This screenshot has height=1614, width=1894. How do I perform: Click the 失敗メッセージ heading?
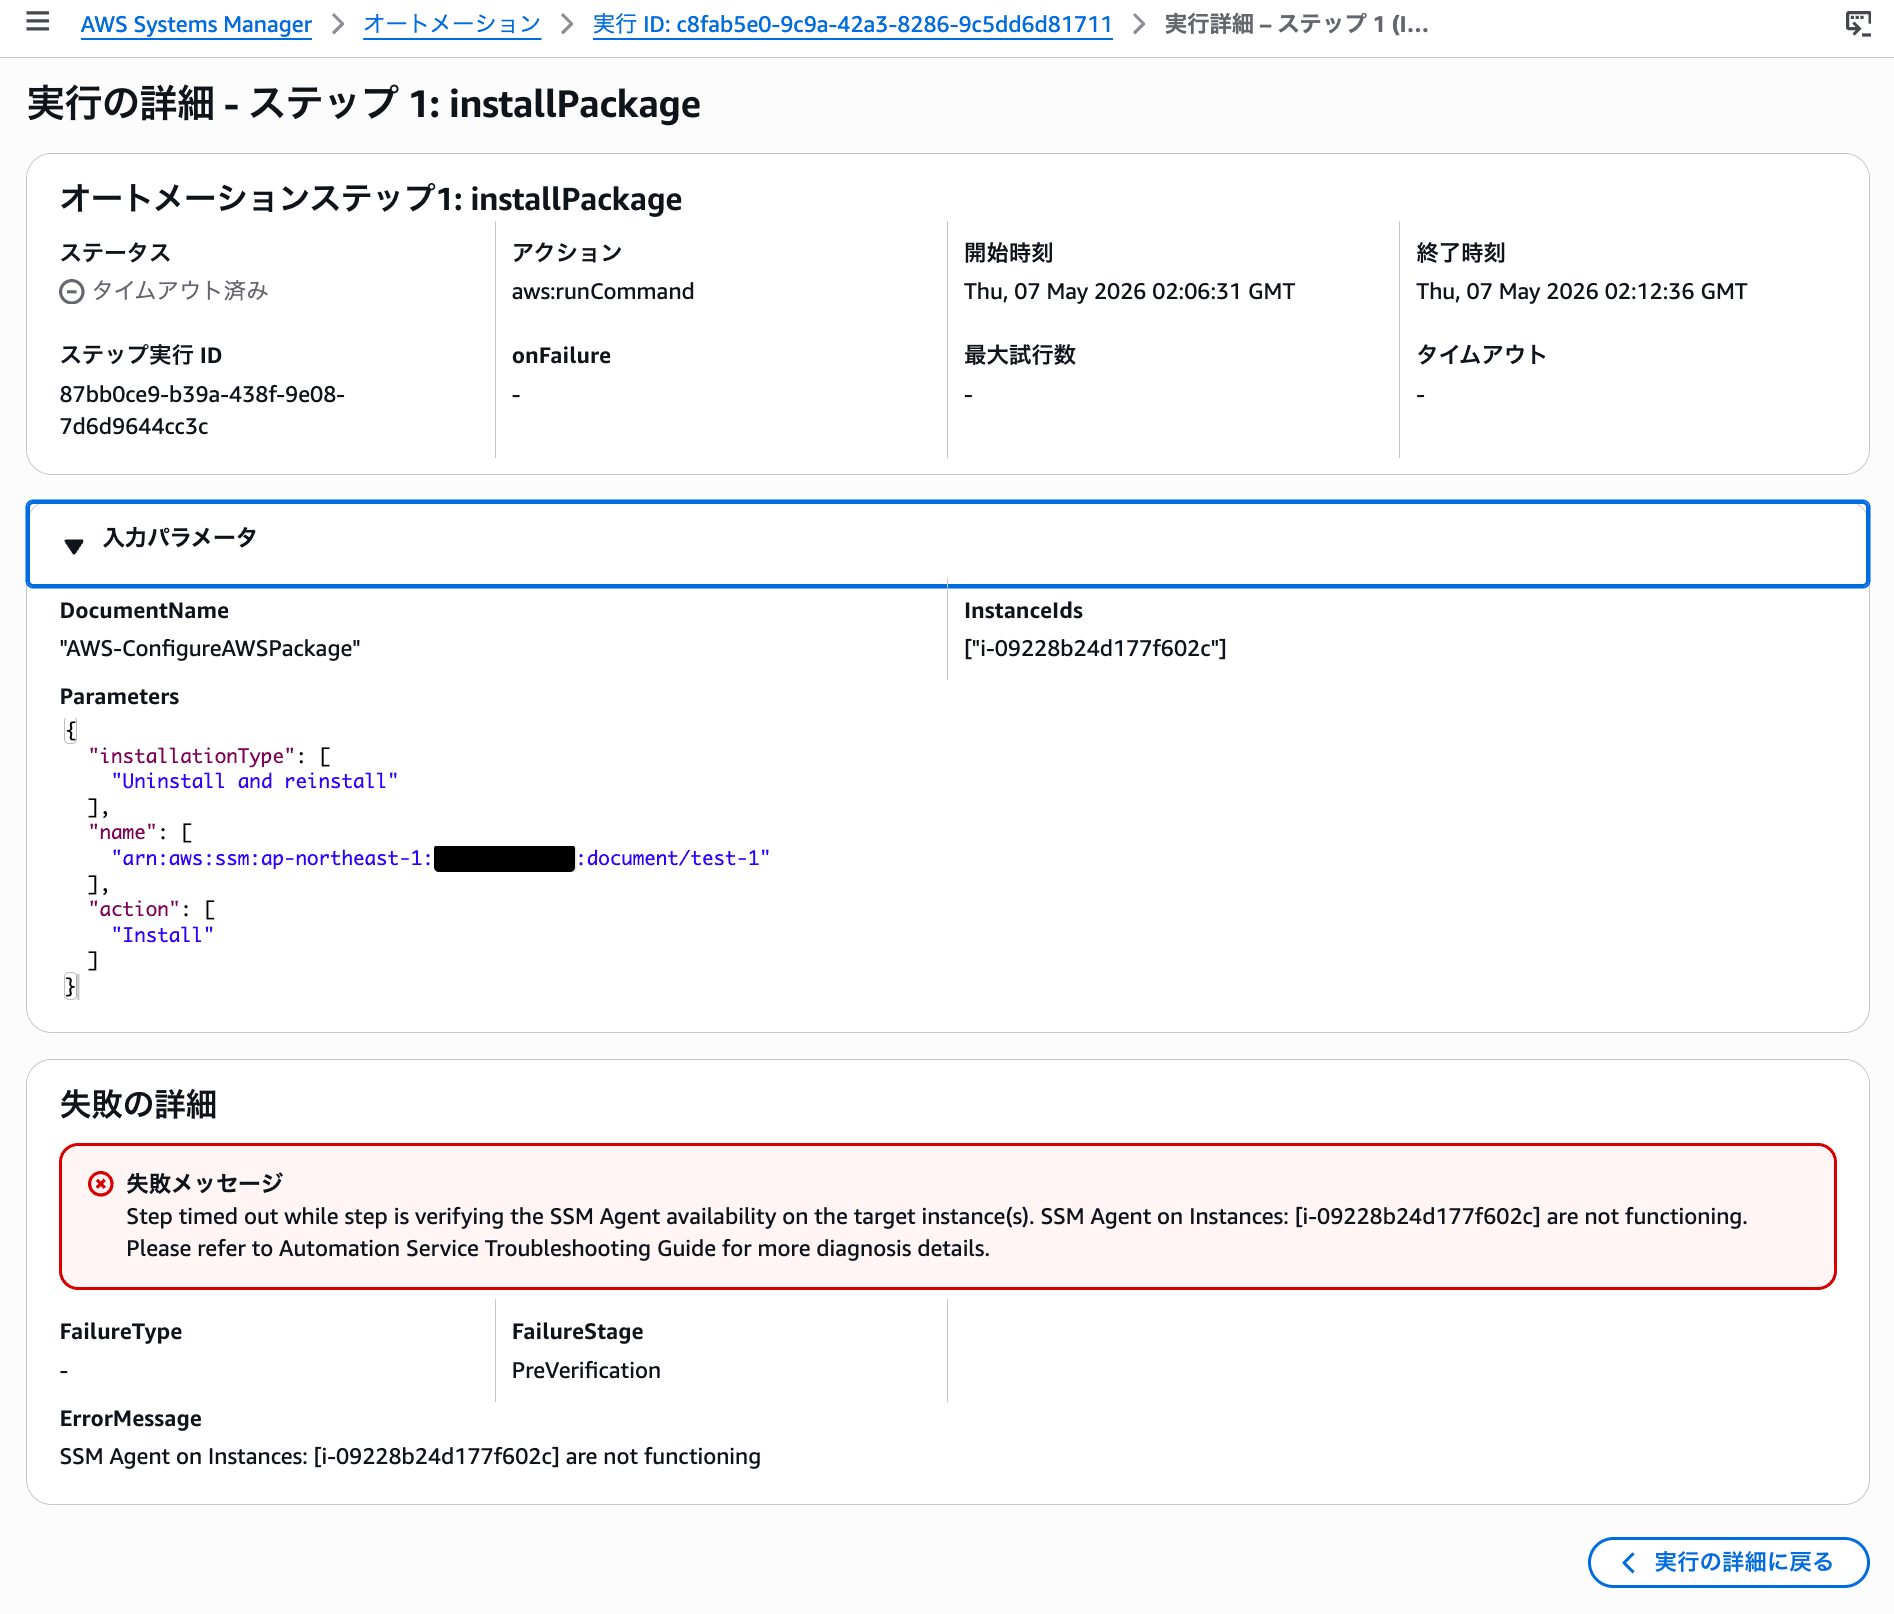[204, 1183]
